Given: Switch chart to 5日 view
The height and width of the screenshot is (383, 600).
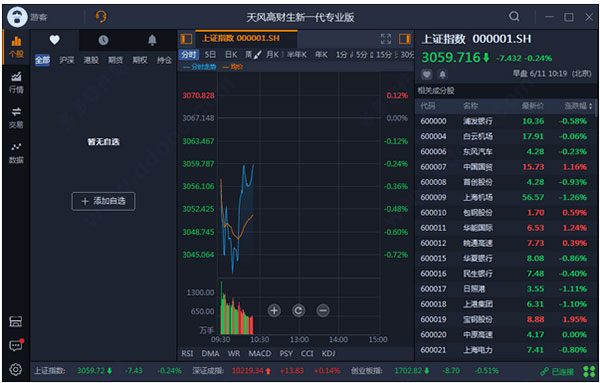Looking at the screenshot, I should pos(210,55).
